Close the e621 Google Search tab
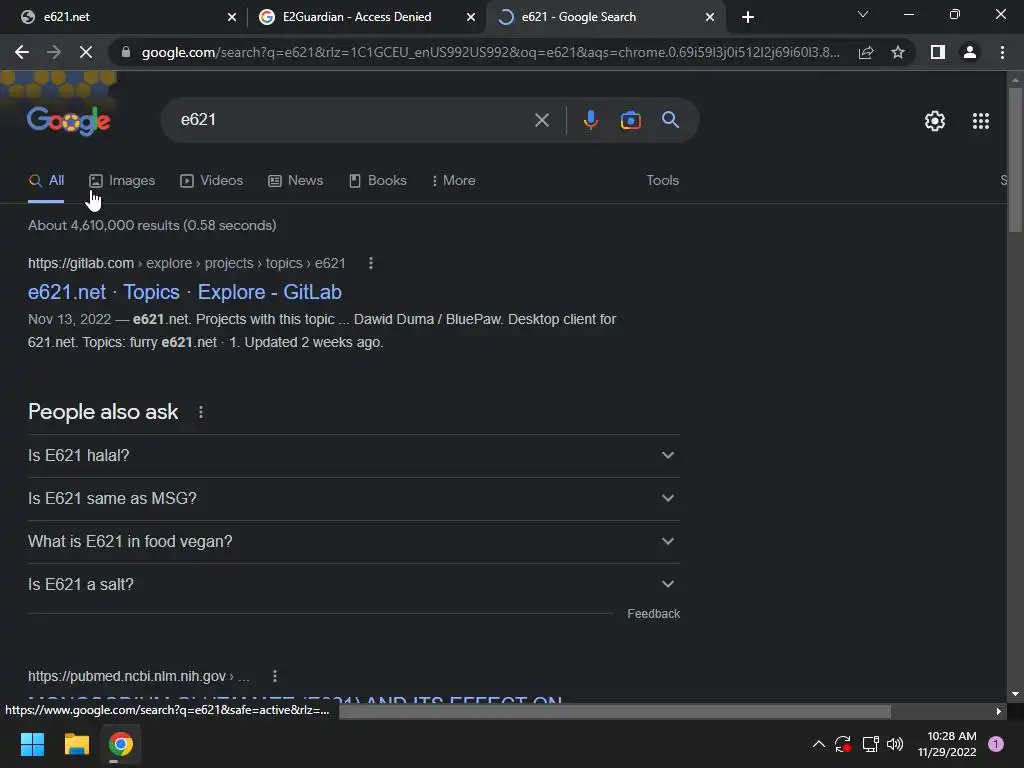The width and height of the screenshot is (1024, 768). 710,17
